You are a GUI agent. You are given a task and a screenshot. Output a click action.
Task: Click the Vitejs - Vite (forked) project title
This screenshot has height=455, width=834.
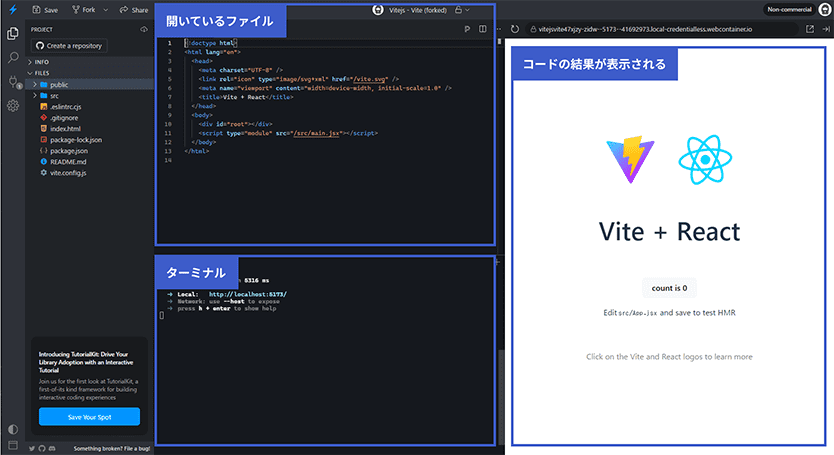pos(418,10)
